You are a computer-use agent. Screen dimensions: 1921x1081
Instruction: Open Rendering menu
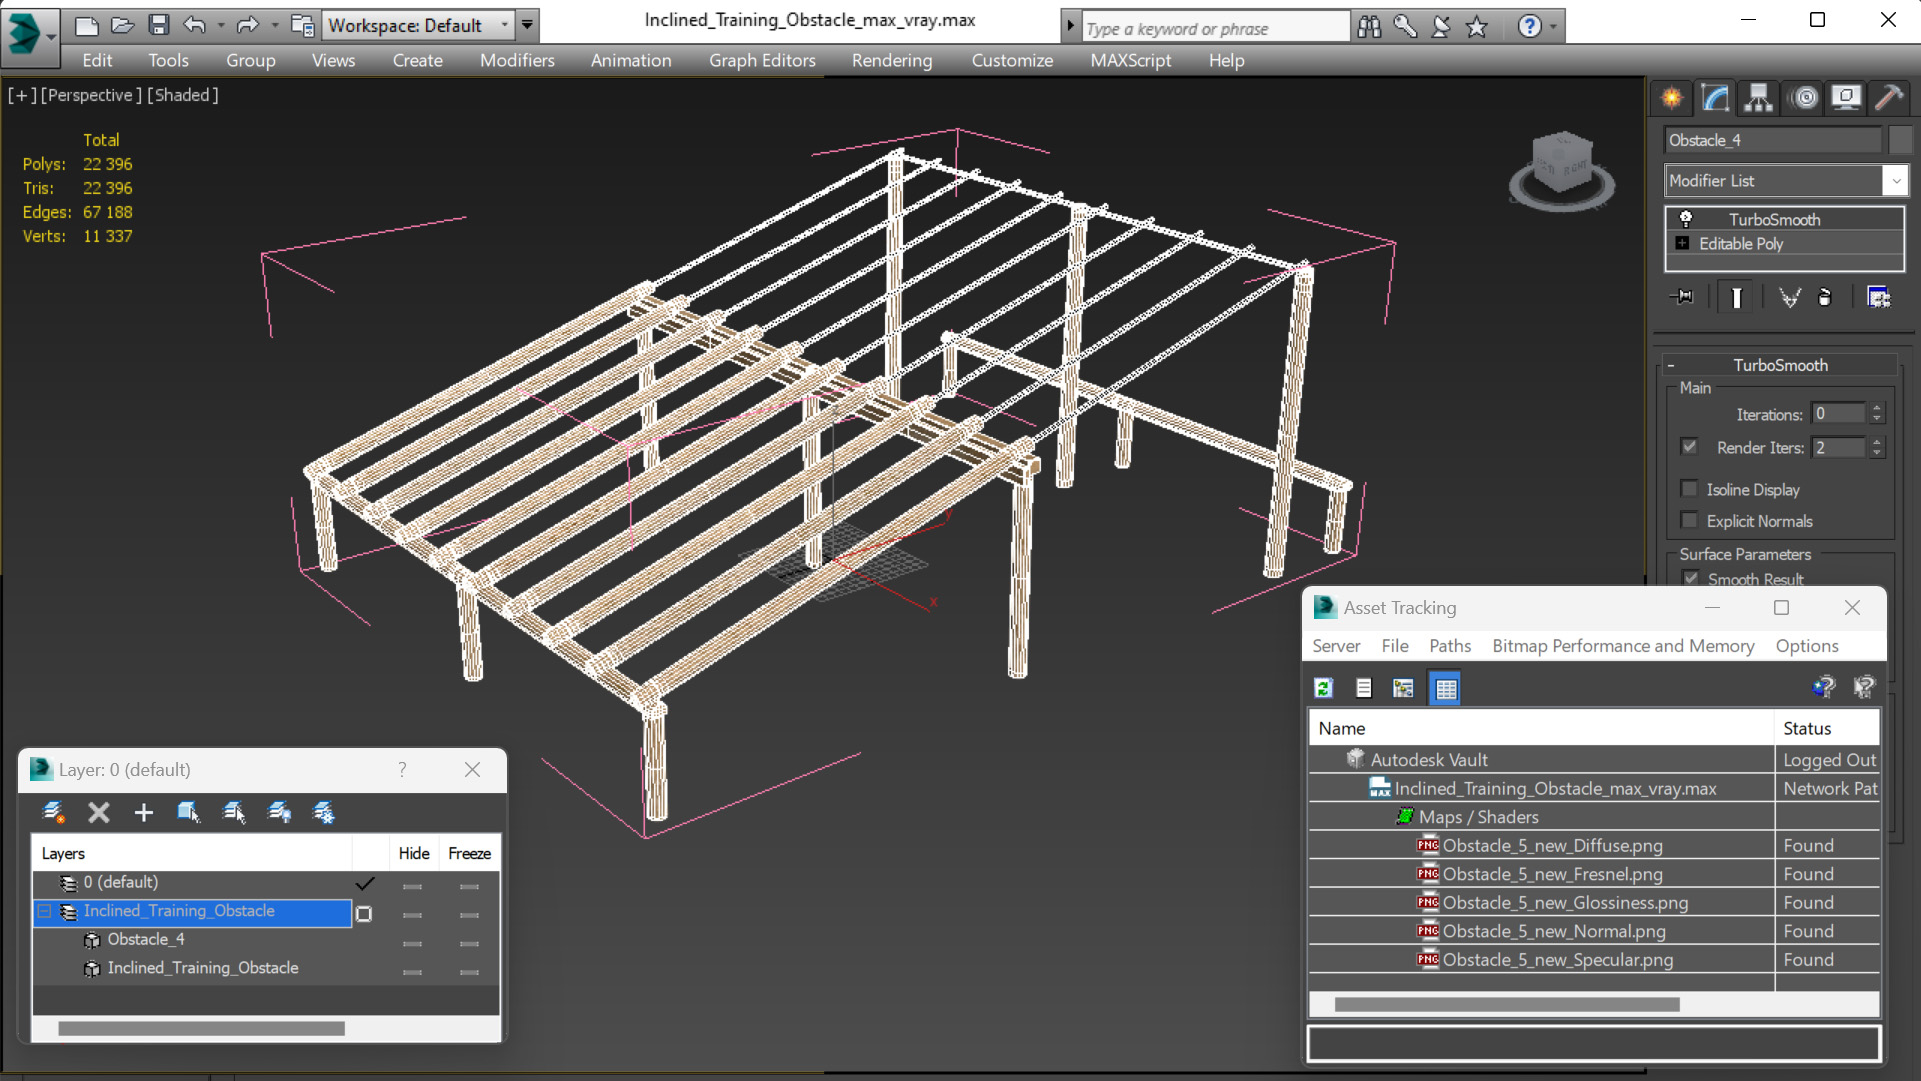click(892, 60)
